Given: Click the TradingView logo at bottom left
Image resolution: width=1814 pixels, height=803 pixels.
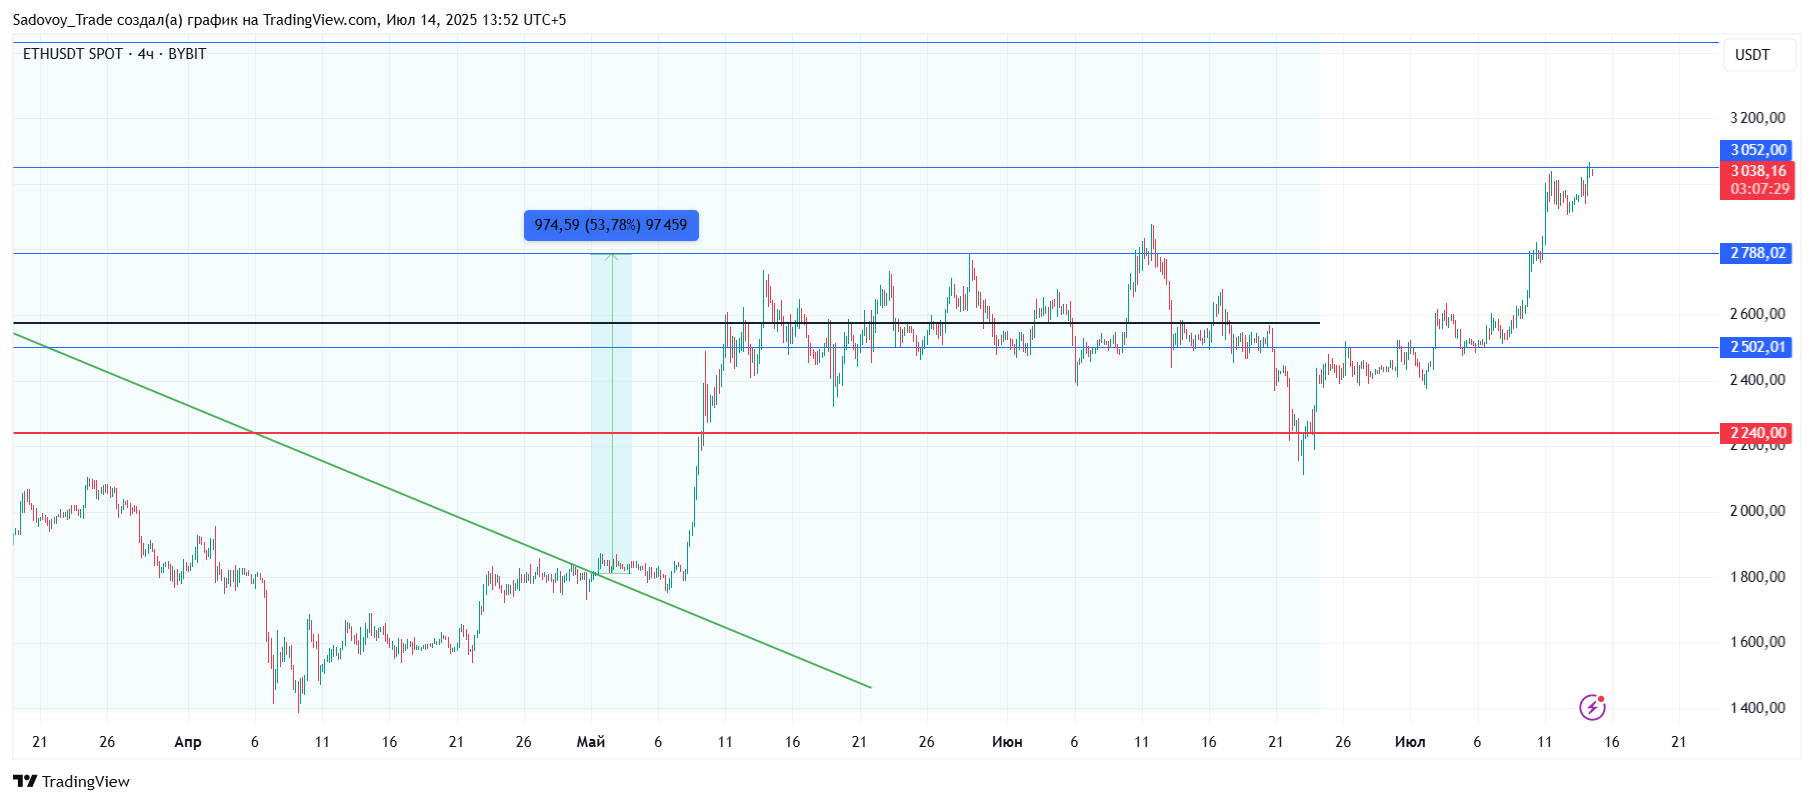Looking at the screenshot, I should coord(71,782).
